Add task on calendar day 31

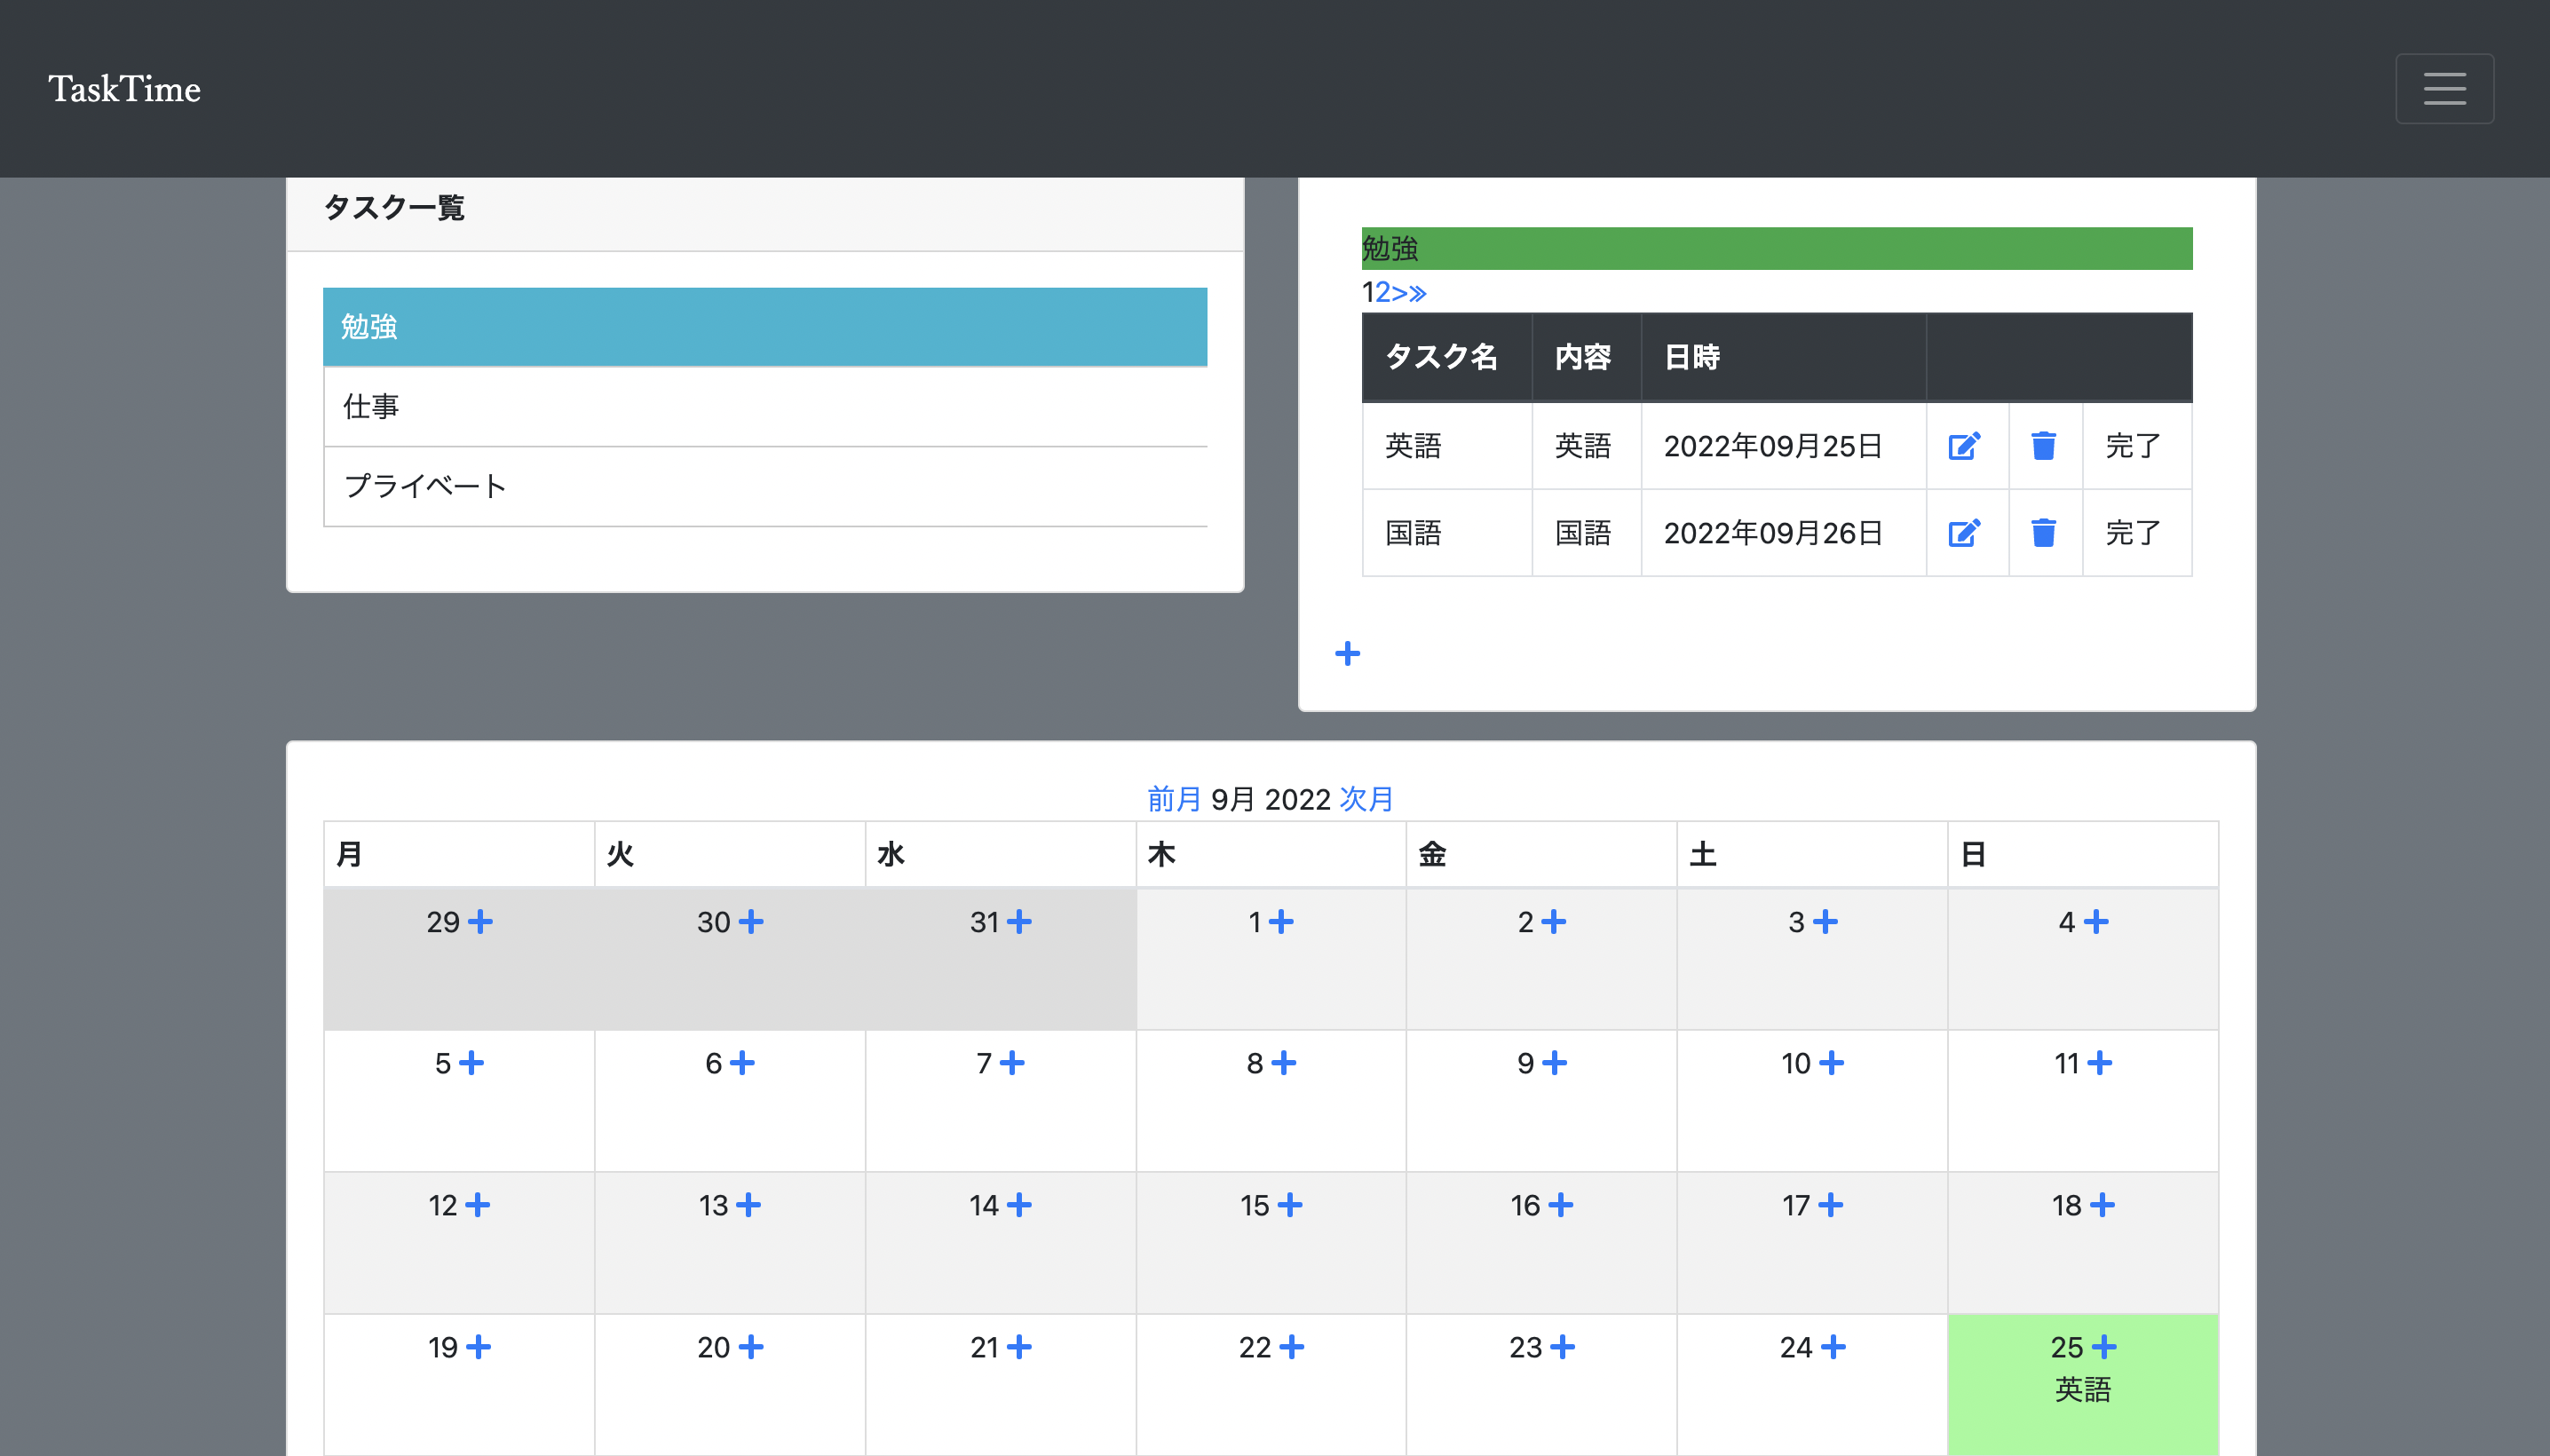1019,921
